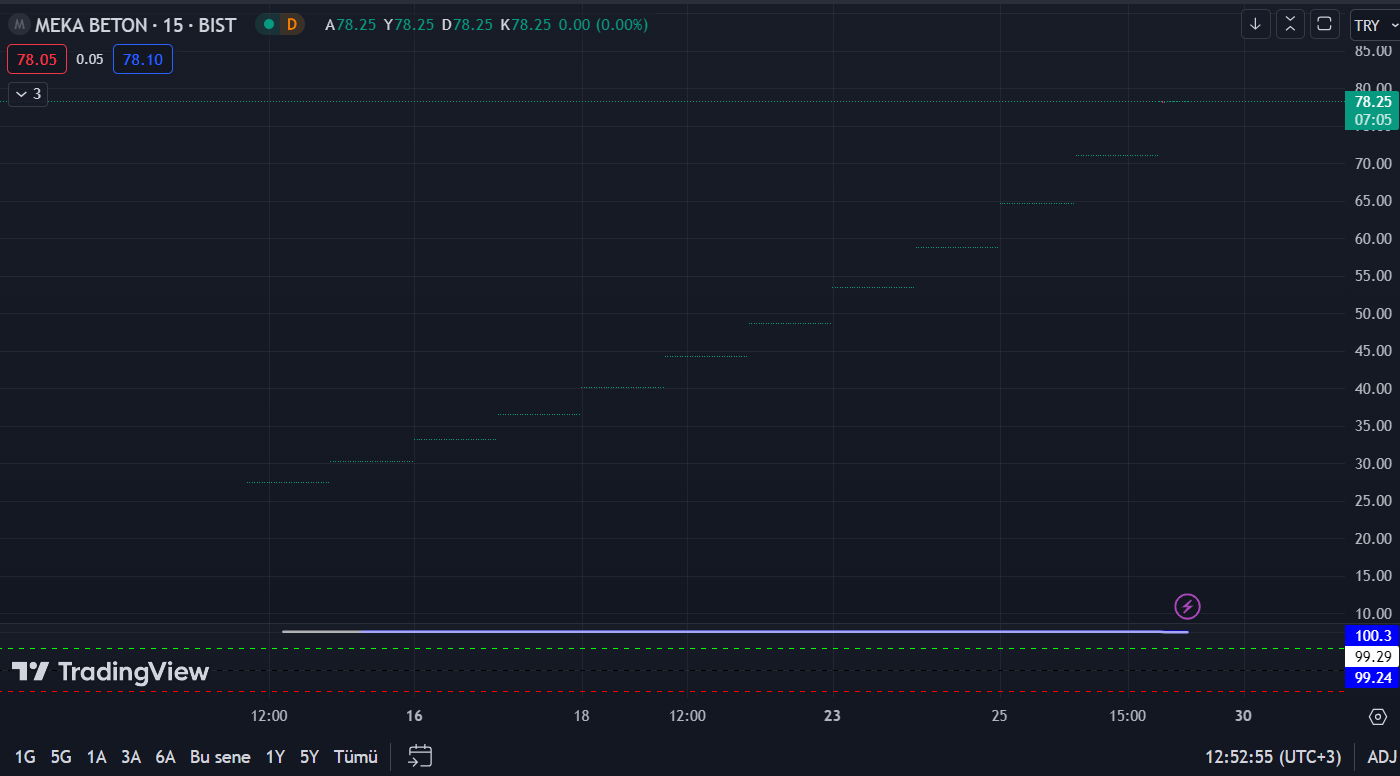Image resolution: width=1400 pixels, height=776 pixels.
Task: Click the blue 99.24 indicator value label
Action: coord(1372,678)
